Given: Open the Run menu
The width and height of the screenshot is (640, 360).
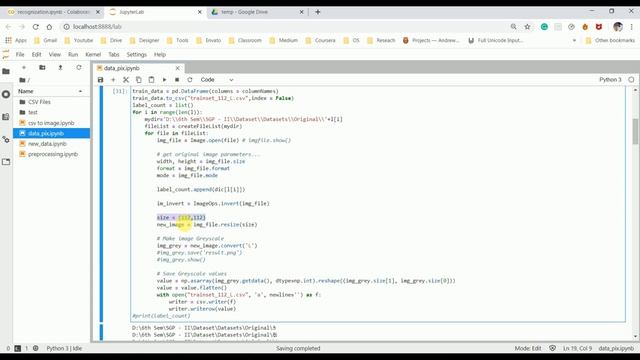Looking at the screenshot, I should (73, 54).
